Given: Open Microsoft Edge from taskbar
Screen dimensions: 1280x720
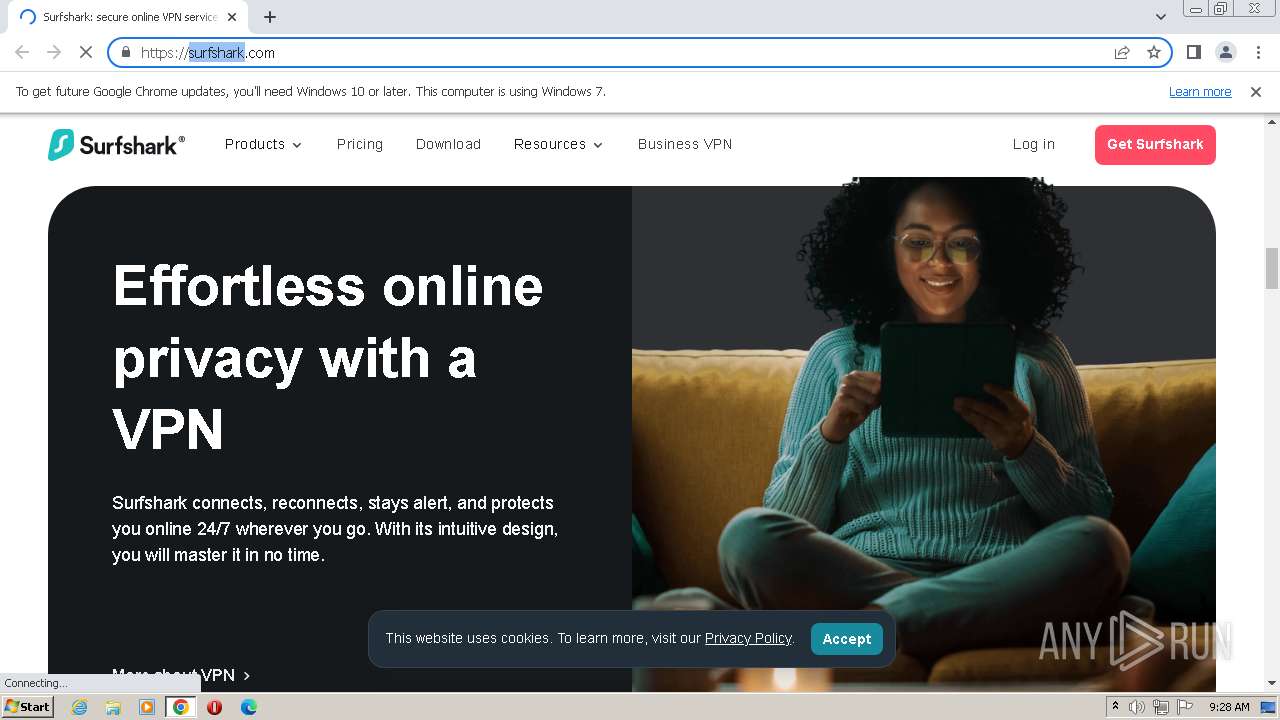Looking at the screenshot, I should (248, 707).
